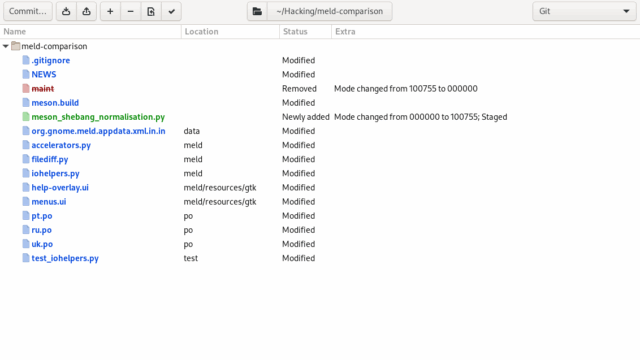Click the 'Newly added' status text
The height and width of the screenshot is (360, 640).
pyautogui.click(x=306, y=117)
